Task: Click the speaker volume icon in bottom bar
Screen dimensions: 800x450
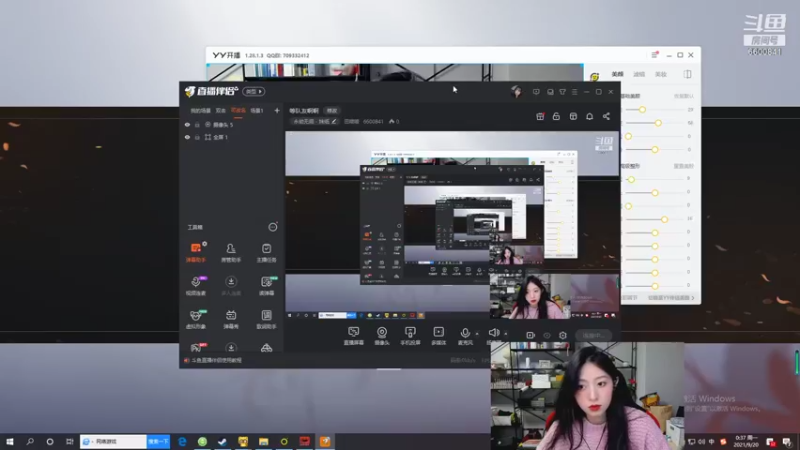Action: pyautogui.click(x=494, y=334)
